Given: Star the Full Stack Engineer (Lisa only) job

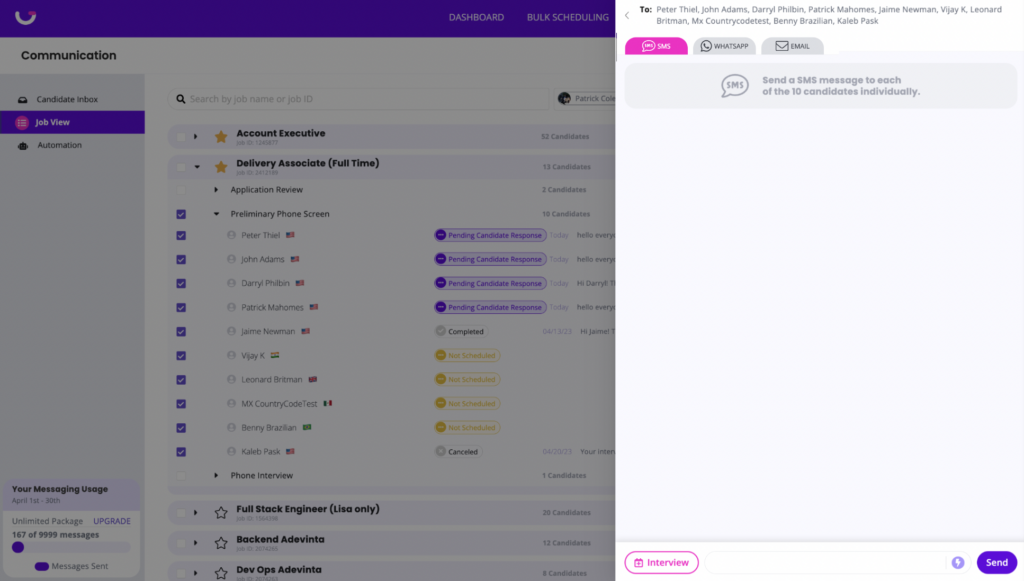Looking at the screenshot, I should click(x=221, y=512).
